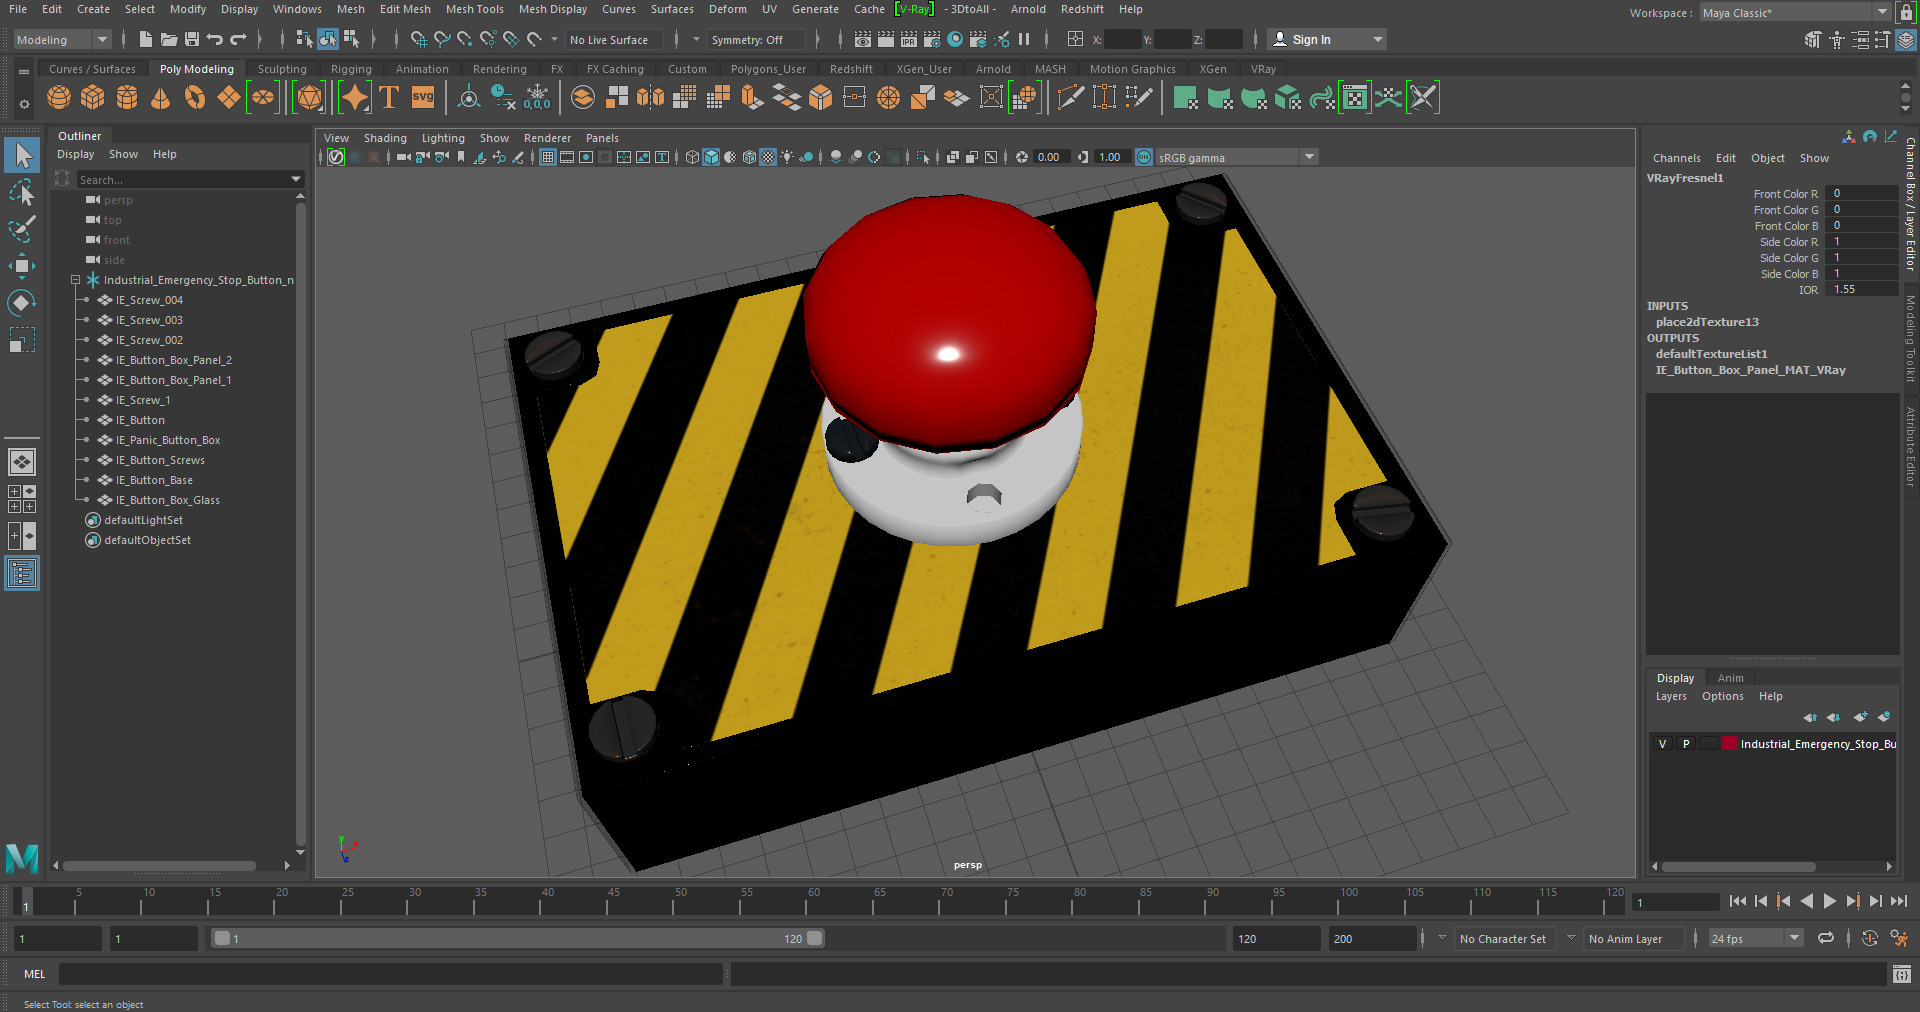Collapse the Industrial_Emergency_Stop_Button group in Outliner
This screenshot has width=1920, height=1012.
pos(75,280)
